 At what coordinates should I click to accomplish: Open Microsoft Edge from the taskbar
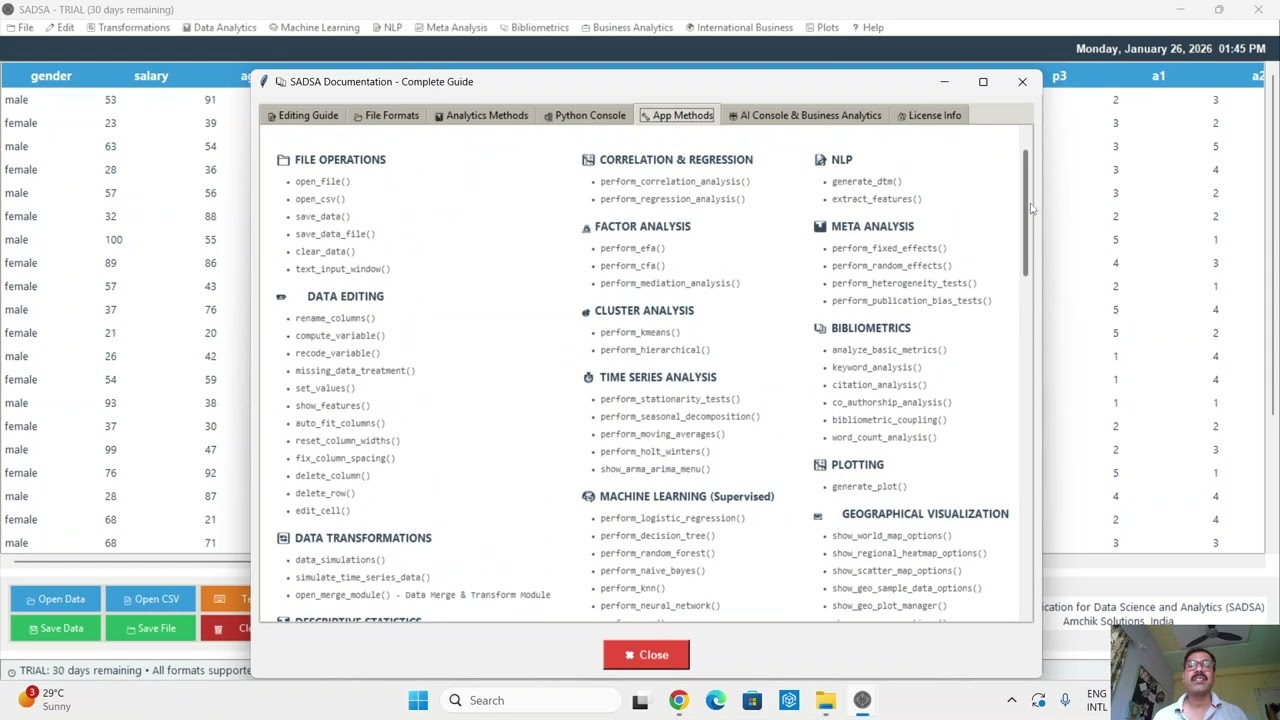(715, 700)
